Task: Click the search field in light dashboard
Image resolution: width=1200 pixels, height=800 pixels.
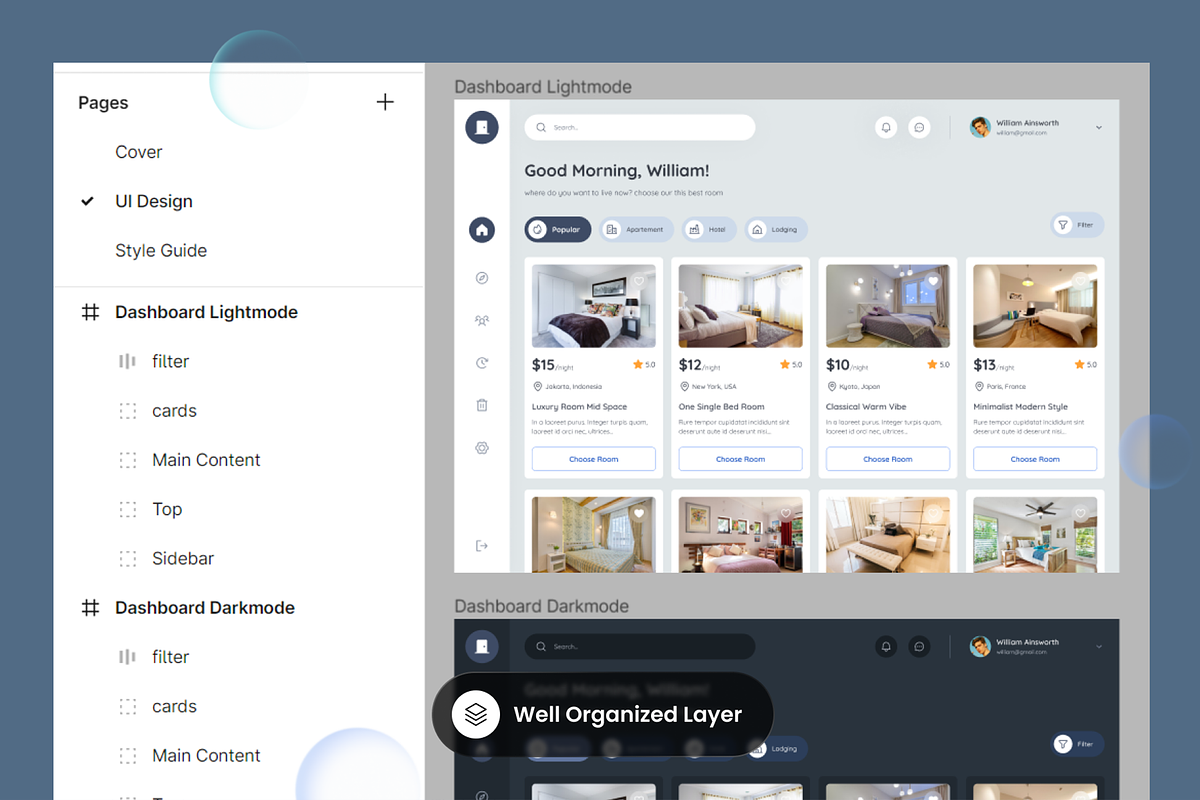Action: pyautogui.click(x=640, y=127)
